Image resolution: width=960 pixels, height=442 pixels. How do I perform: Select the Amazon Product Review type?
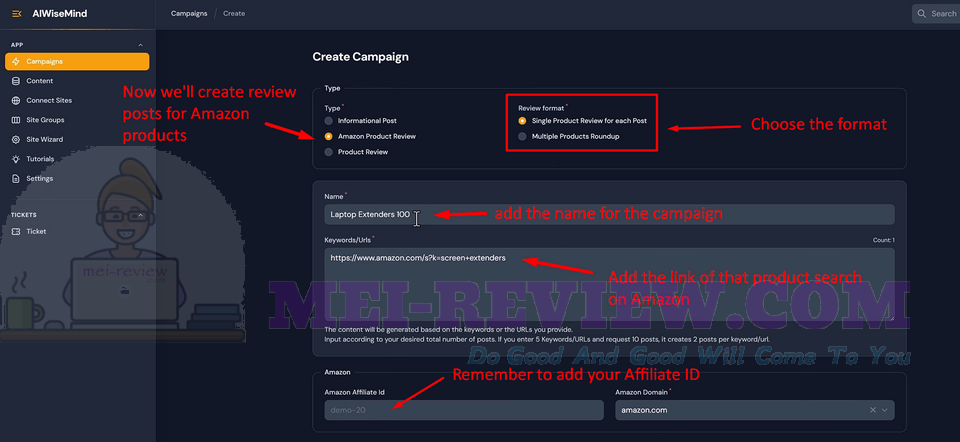(x=329, y=137)
